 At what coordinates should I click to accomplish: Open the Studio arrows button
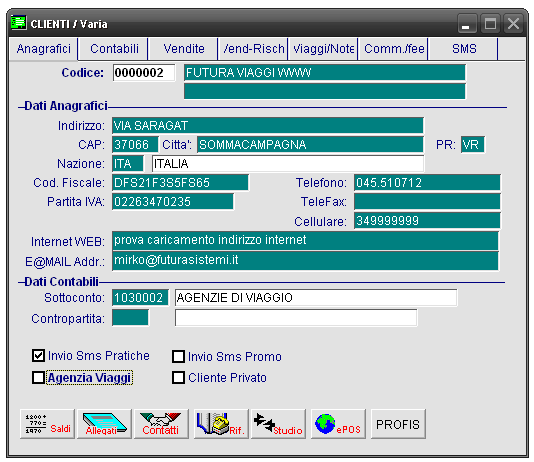pos(278,424)
